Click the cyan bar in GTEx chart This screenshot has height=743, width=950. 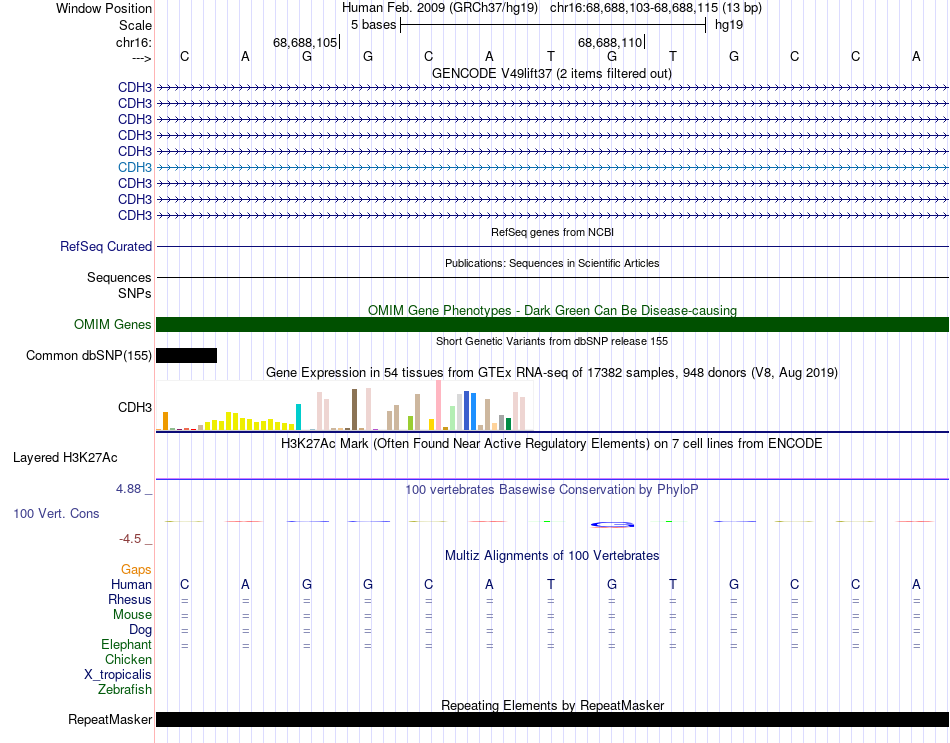point(298,417)
